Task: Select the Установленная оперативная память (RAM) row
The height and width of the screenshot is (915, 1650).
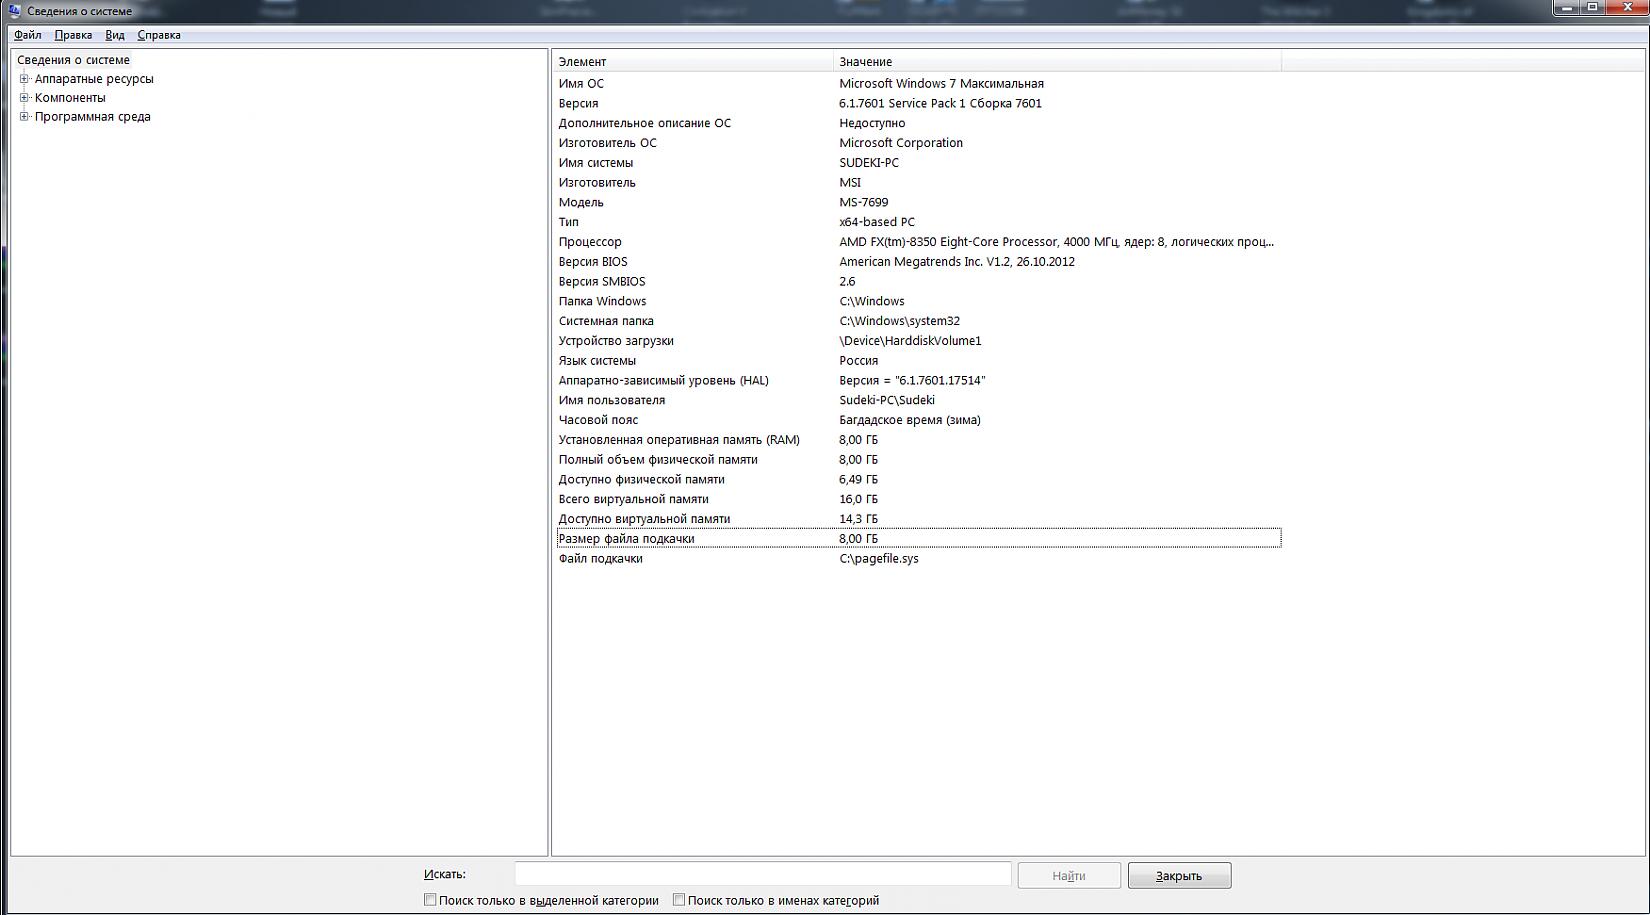Action: tap(918, 440)
